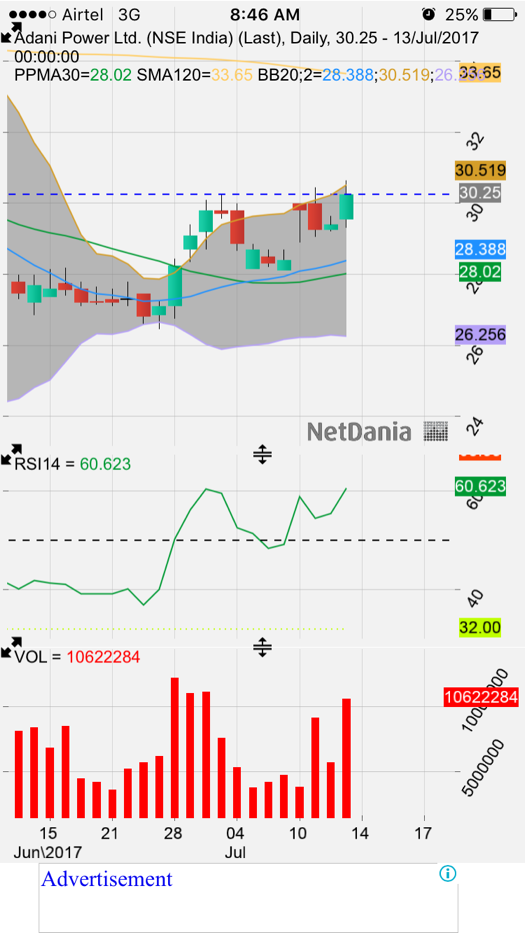Select the 30.25 last price label
Viewport: 525px width, 933px height.
pyautogui.click(x=480, y=193)
